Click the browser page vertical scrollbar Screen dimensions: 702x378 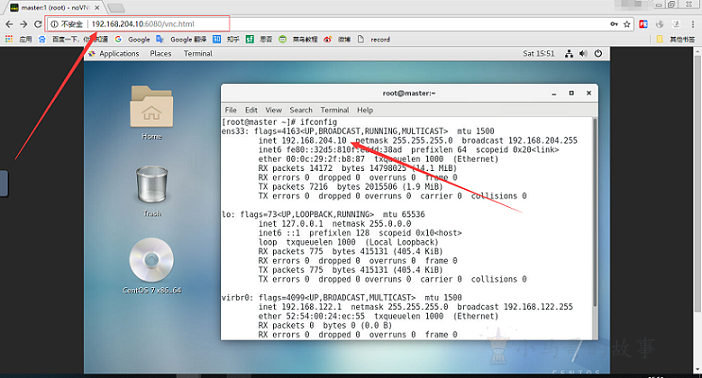(698, 184)
